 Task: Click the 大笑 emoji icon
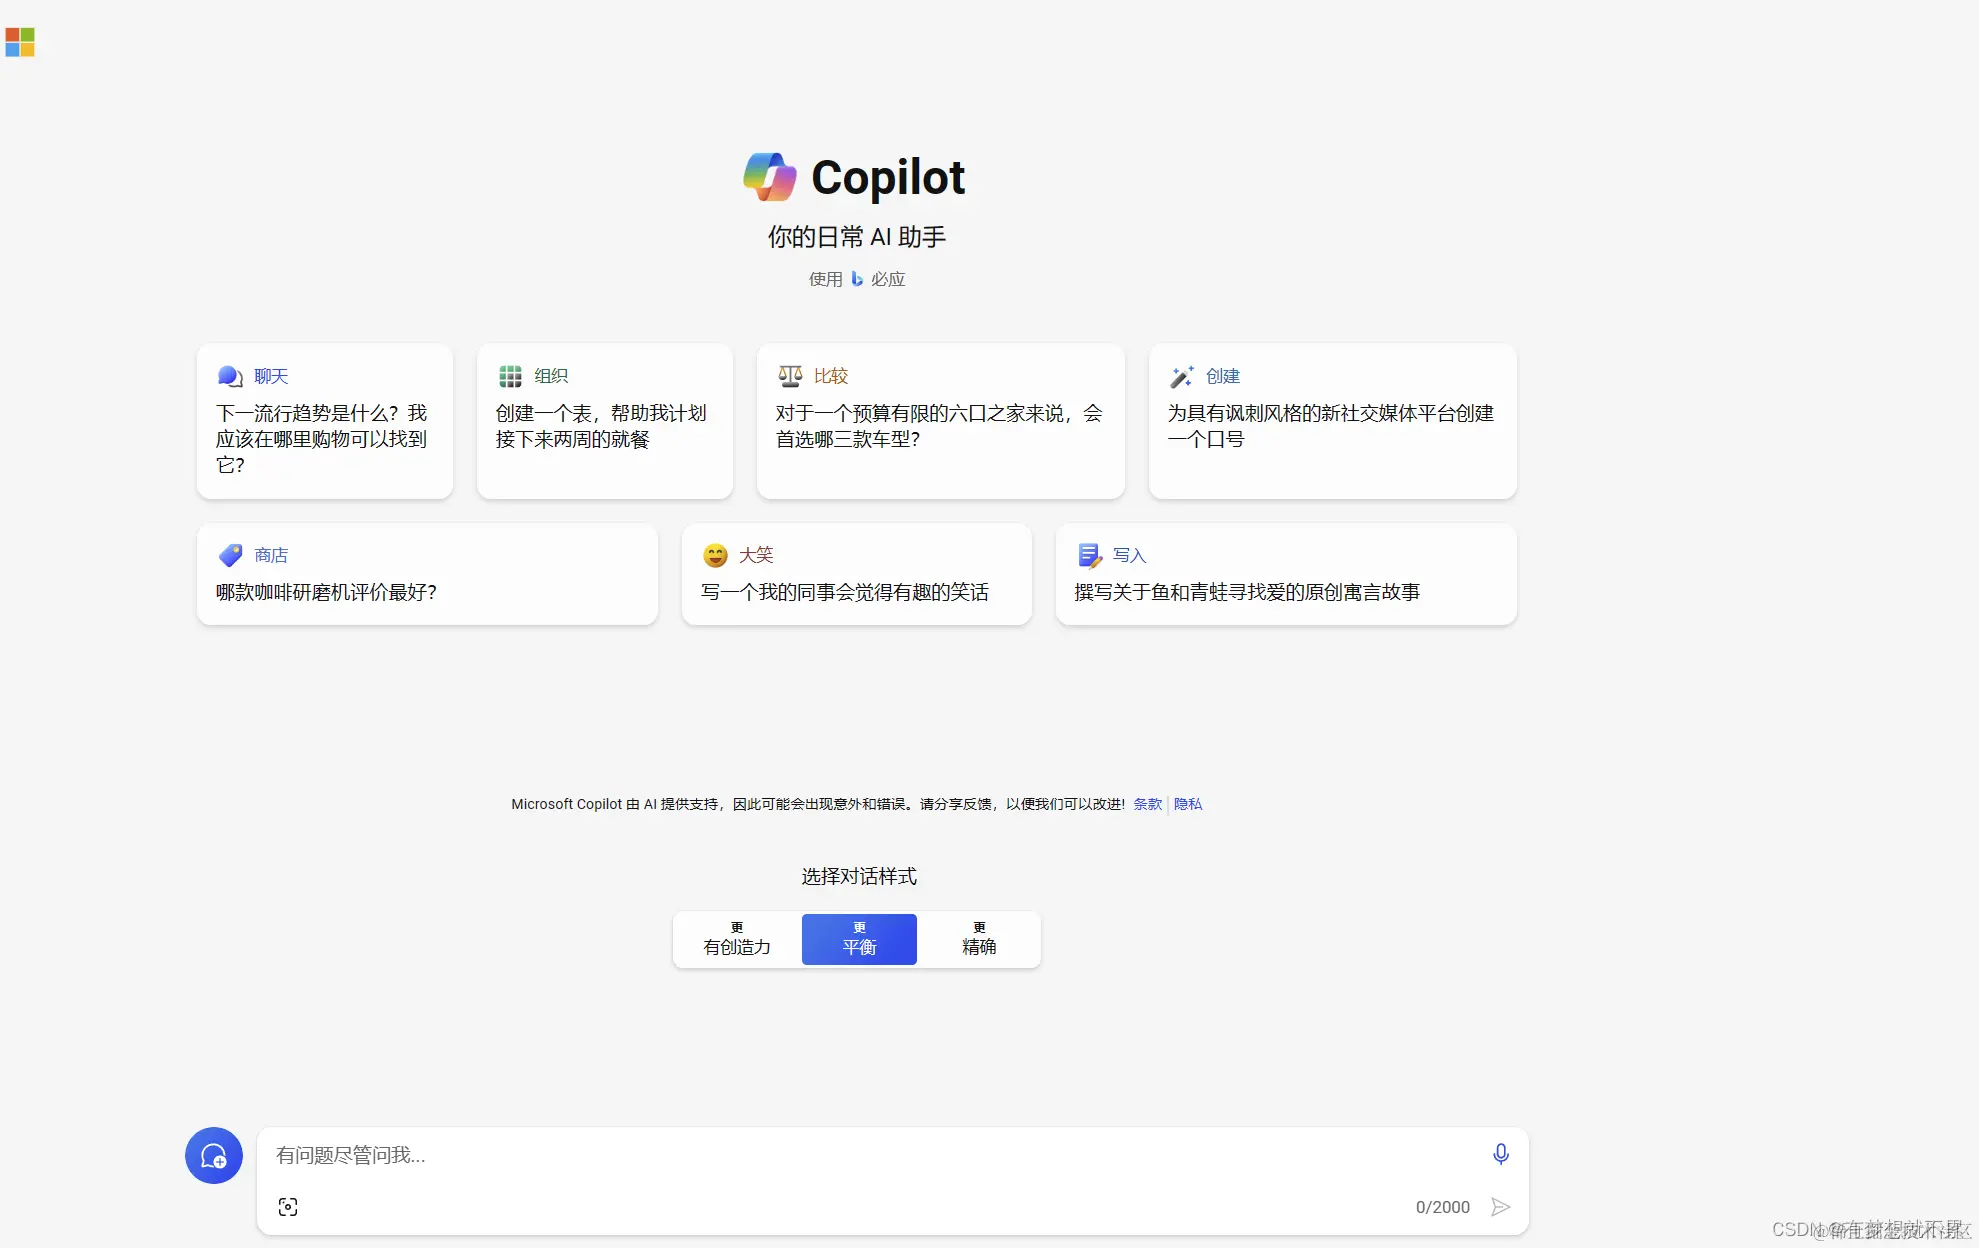pos(715,555)
